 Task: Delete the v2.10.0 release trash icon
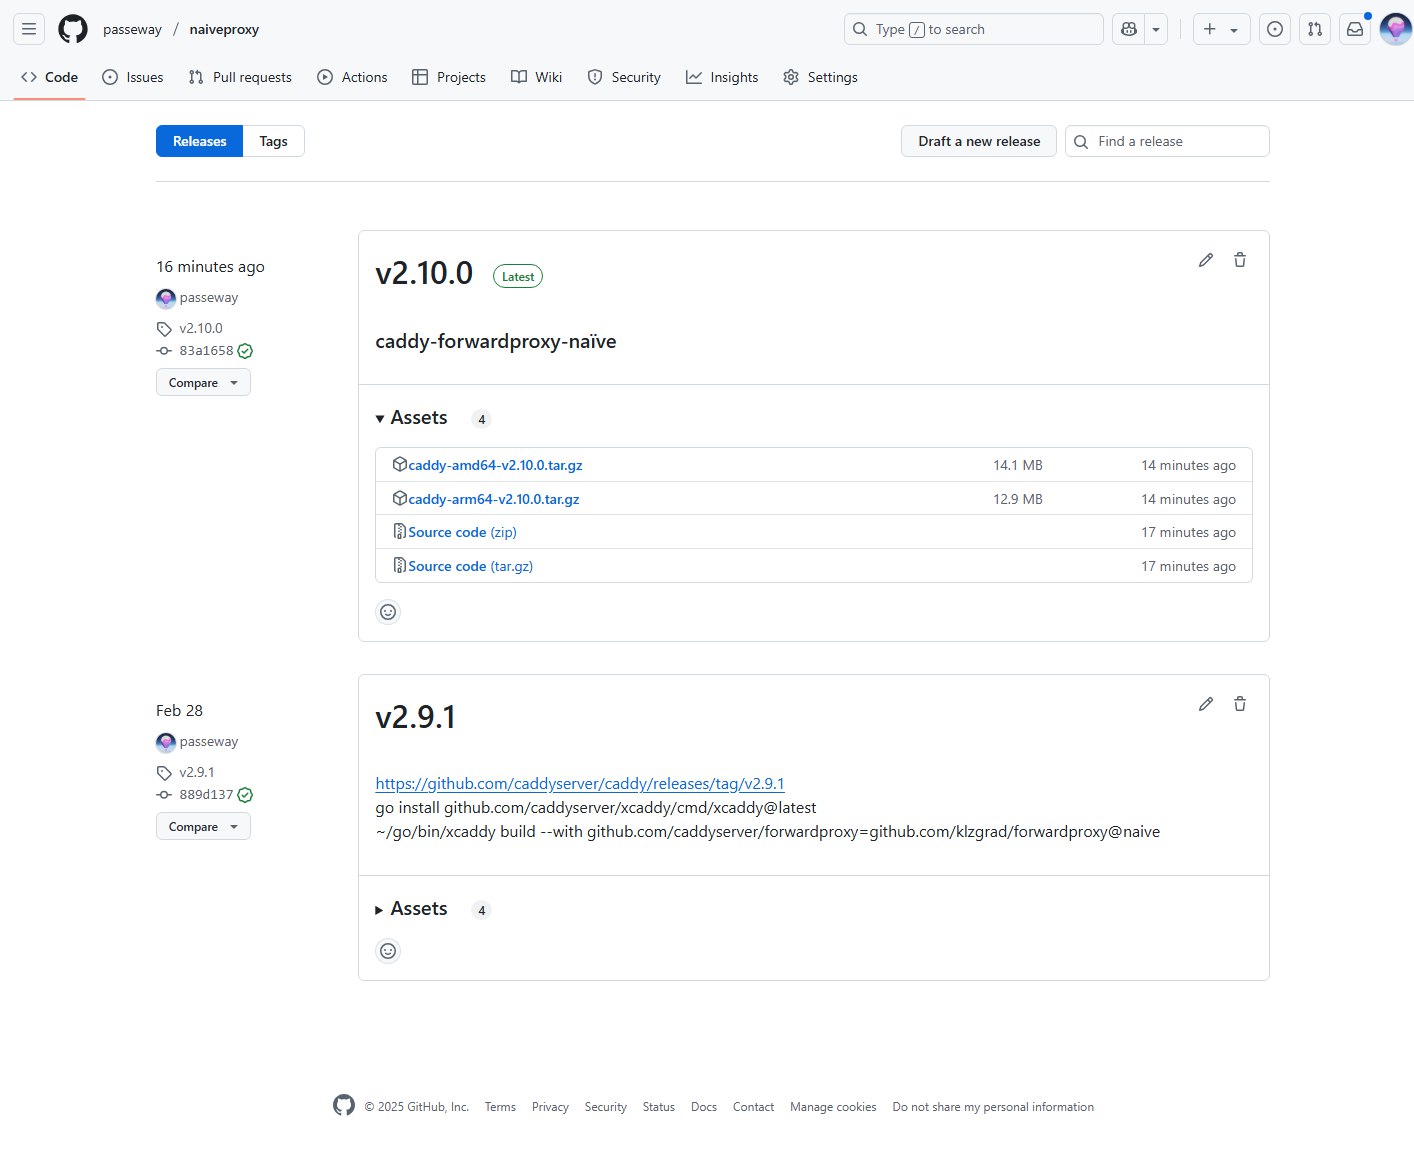(x=1240, y=260)
